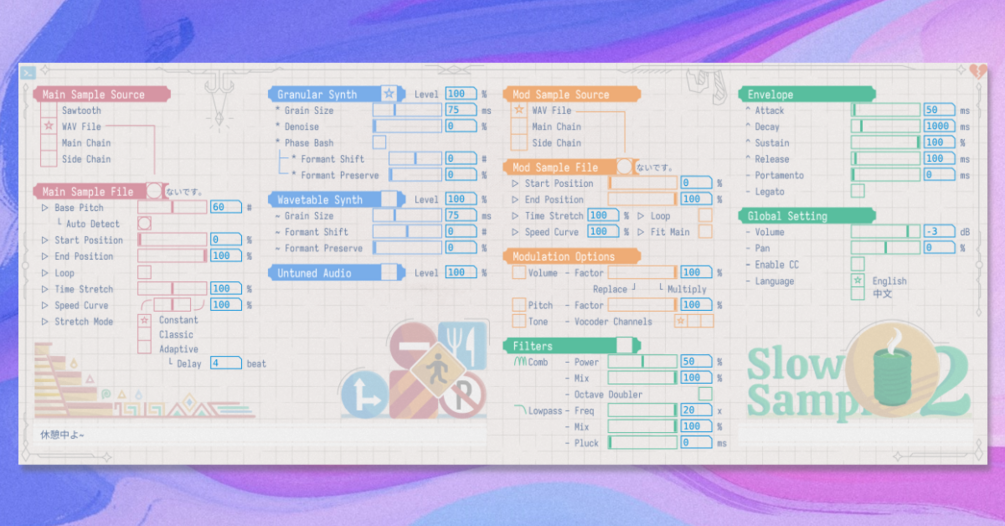Screen dimensions: 1005x526
Task: Enable the Enable CC checkbox
Action: [858, 264]
